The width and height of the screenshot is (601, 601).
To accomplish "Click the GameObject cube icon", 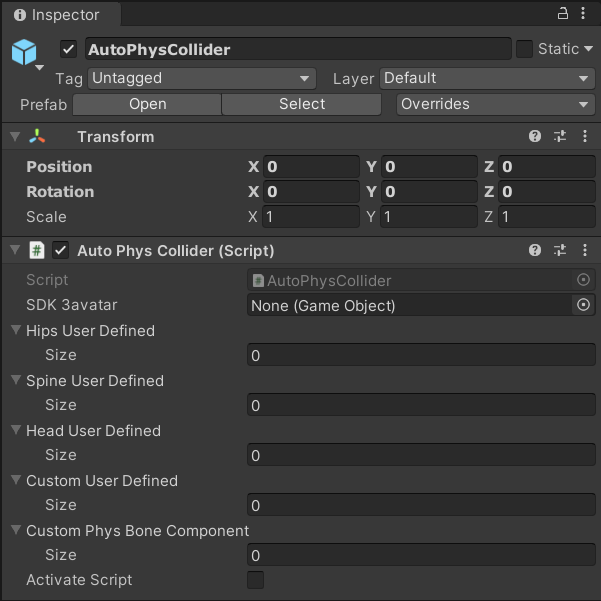I will 24,52.
